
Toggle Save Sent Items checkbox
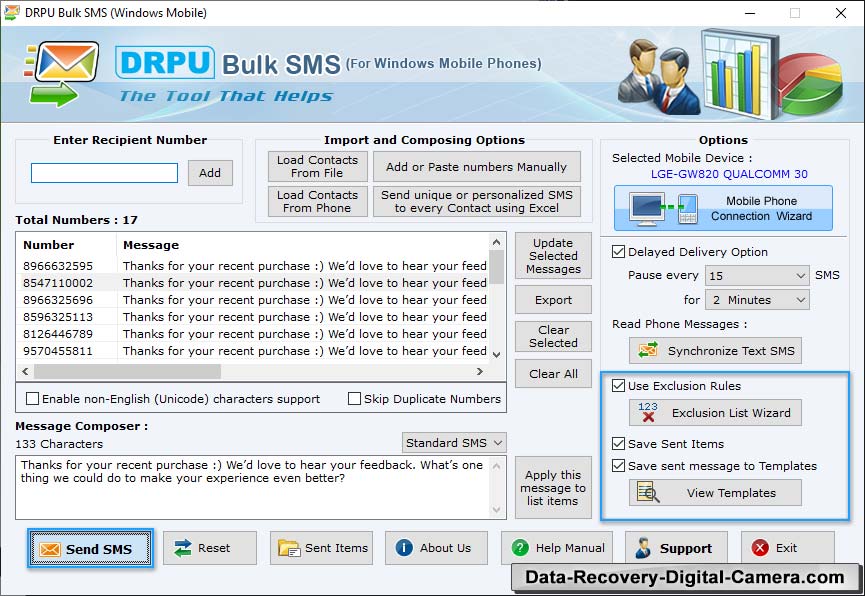click(x=618, y=443)
